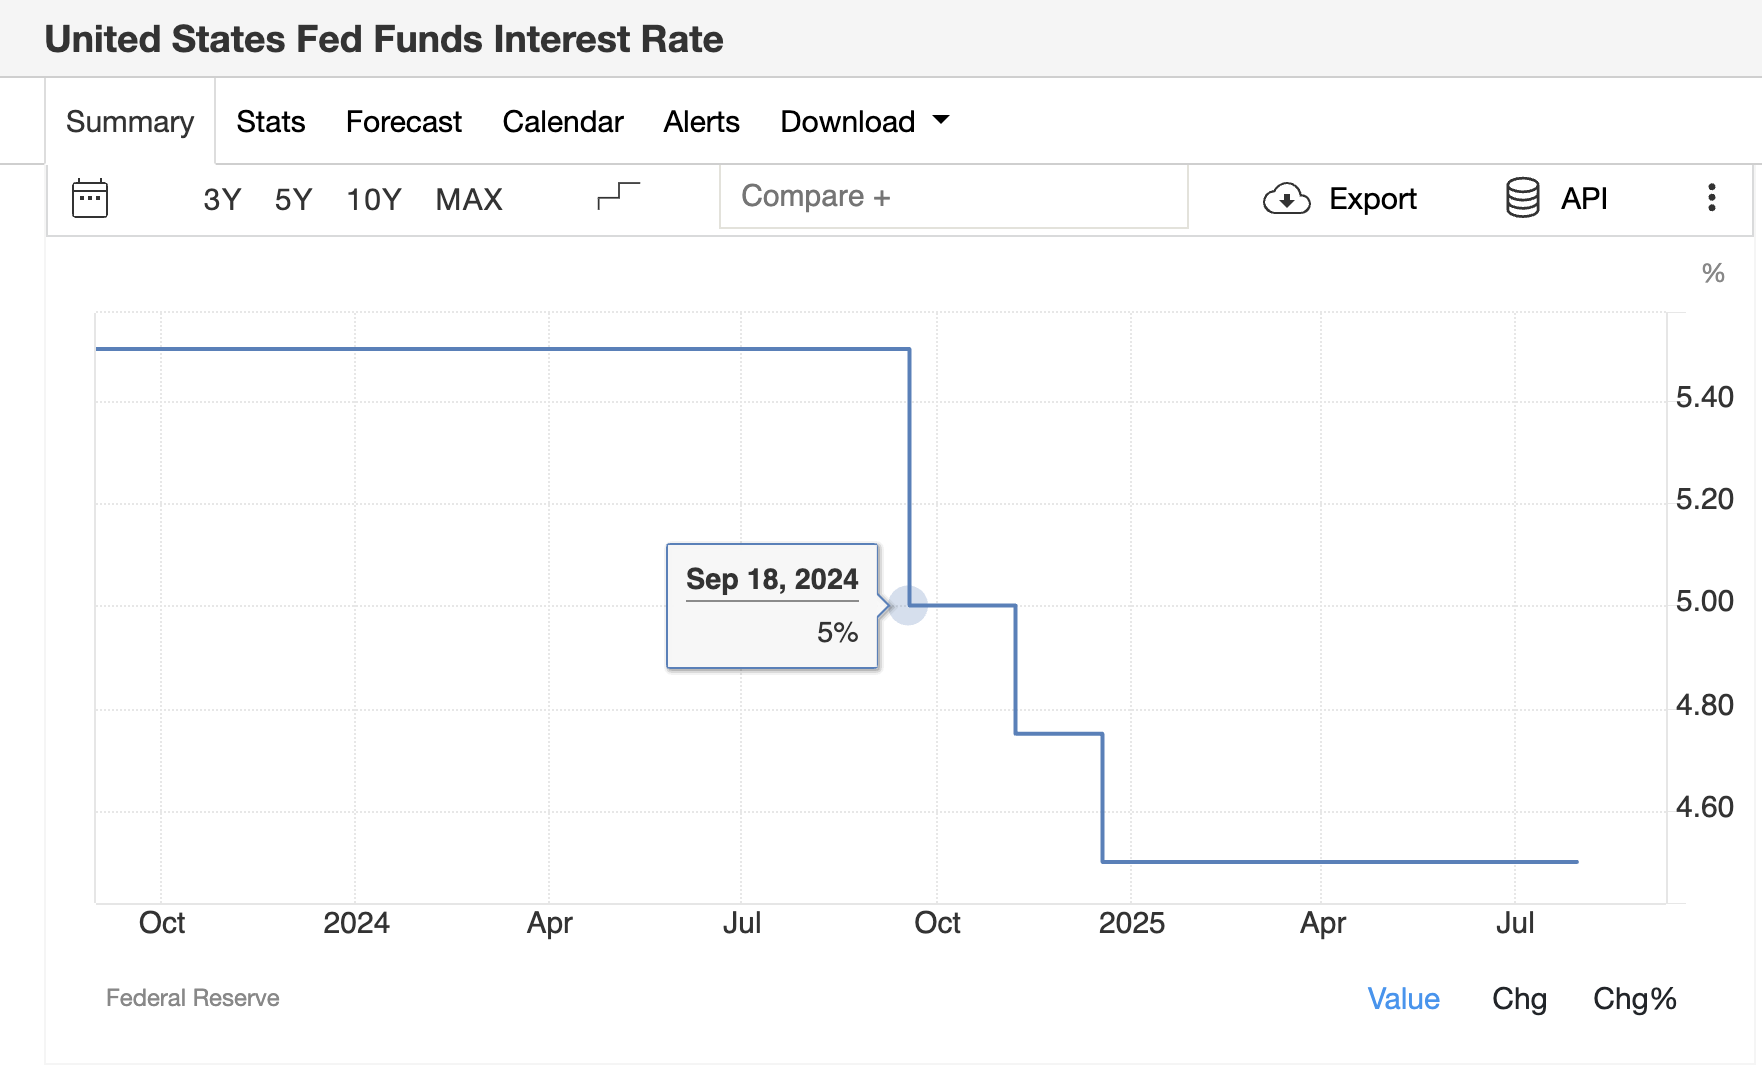
Task: Switch chart display to Chg
Action: (1518, 998)
